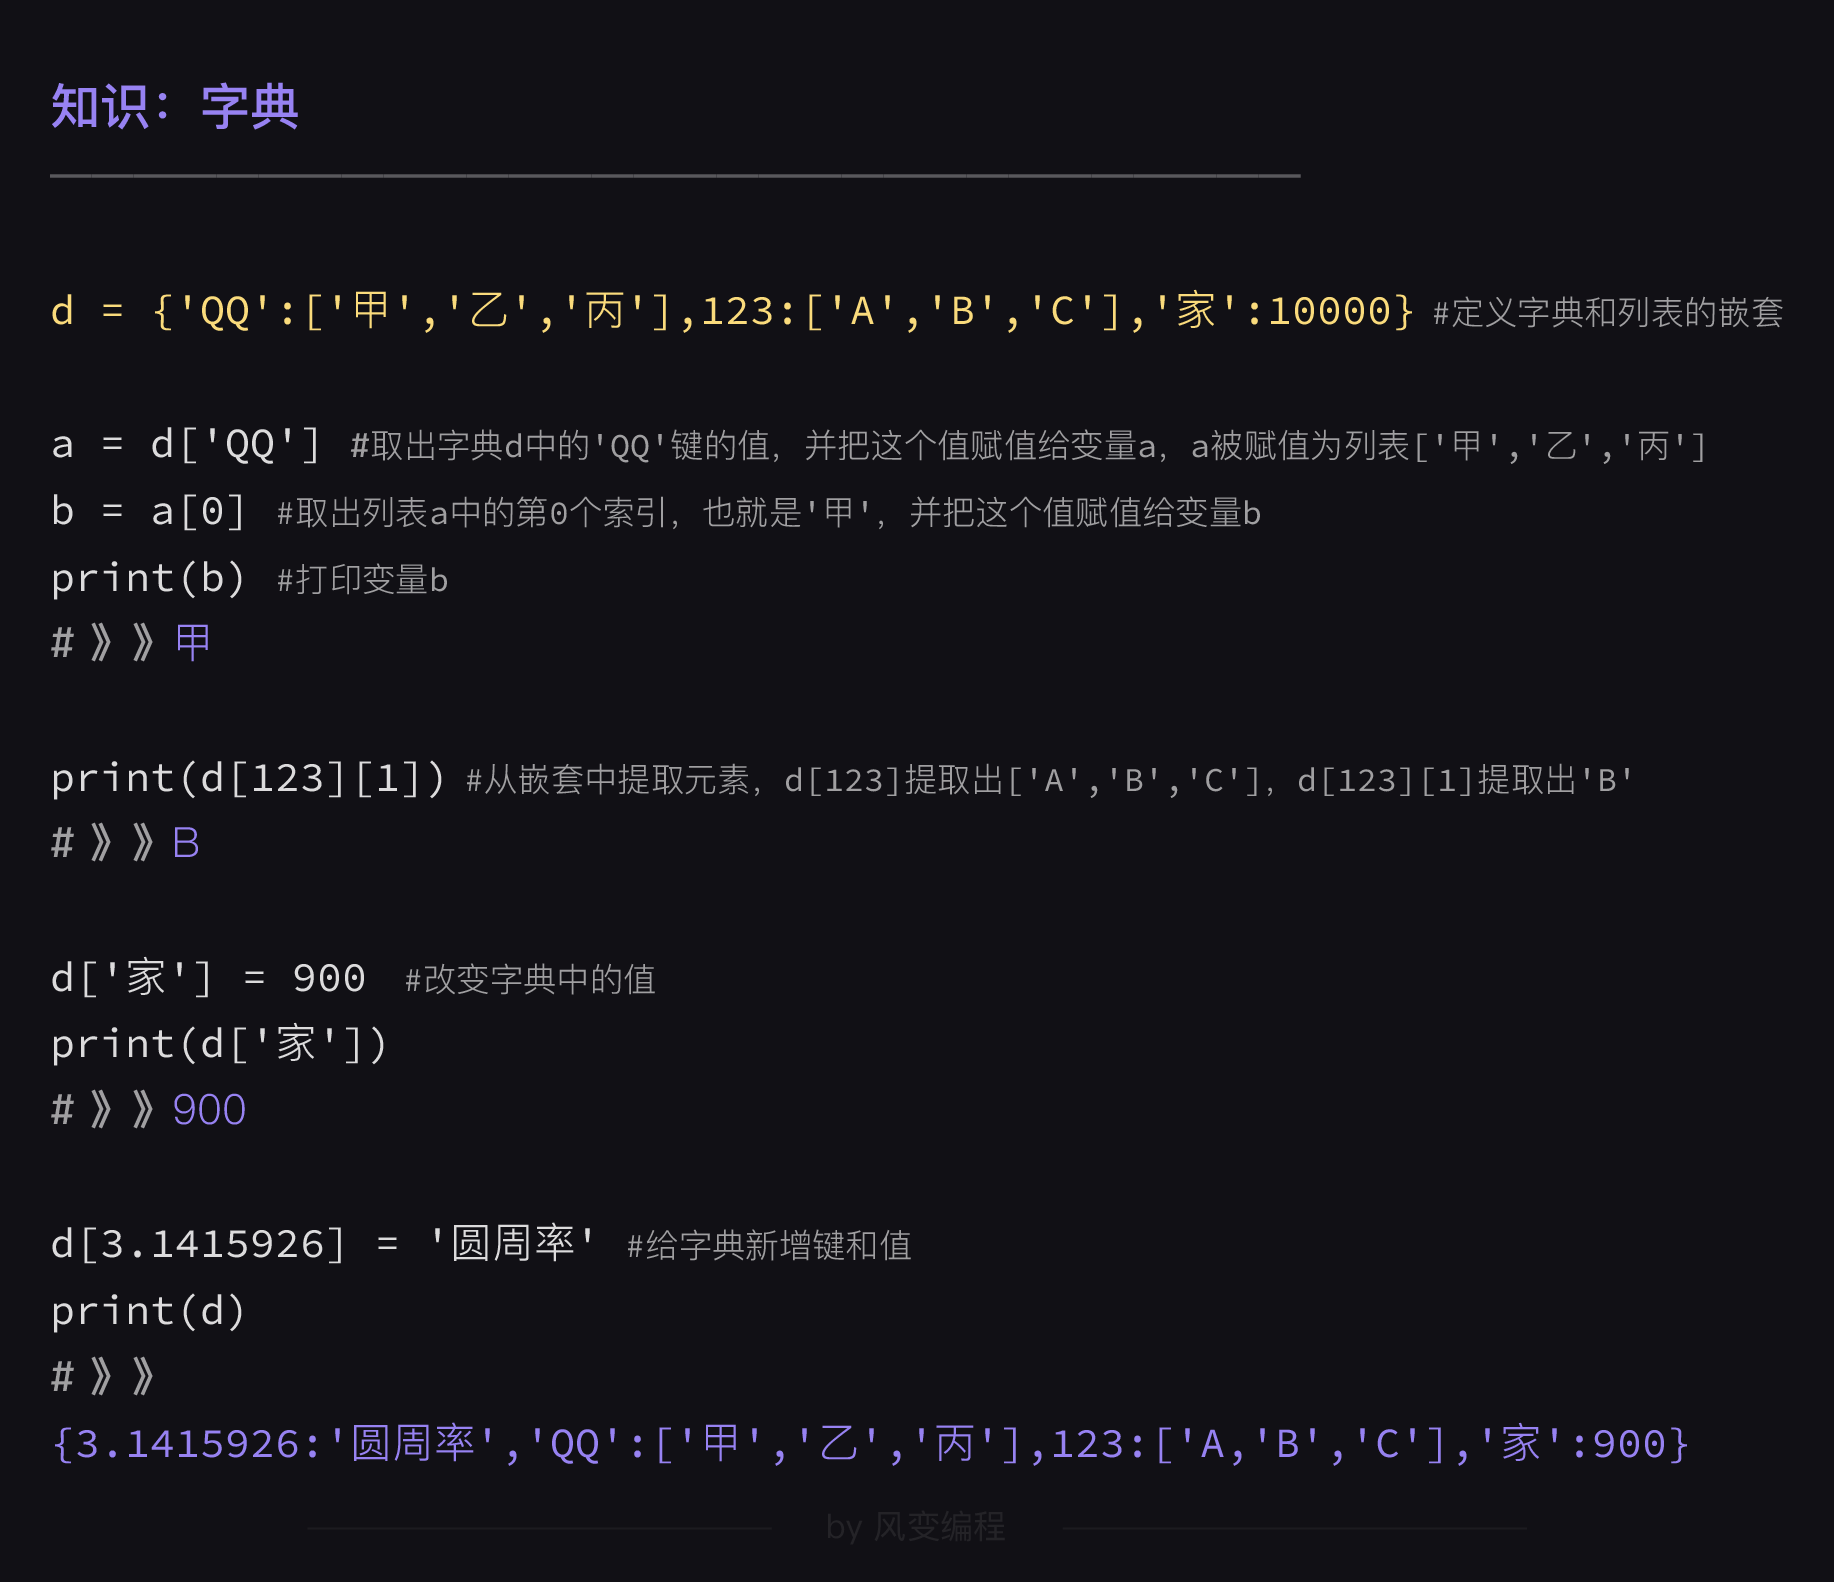Click the purple output 甲

pos(193,642)
